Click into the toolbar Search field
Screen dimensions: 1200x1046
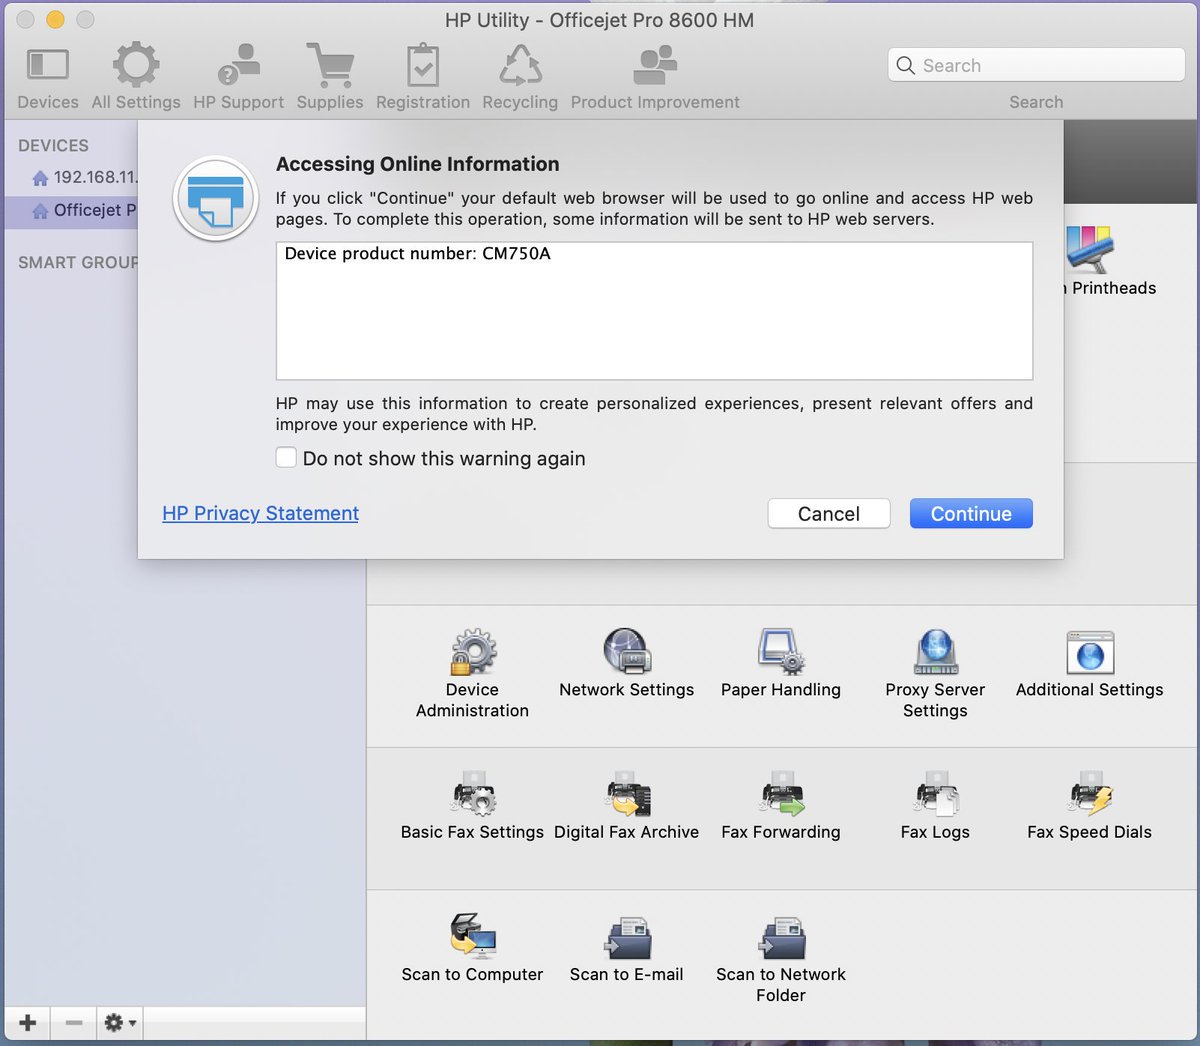tap(1036, 65)
